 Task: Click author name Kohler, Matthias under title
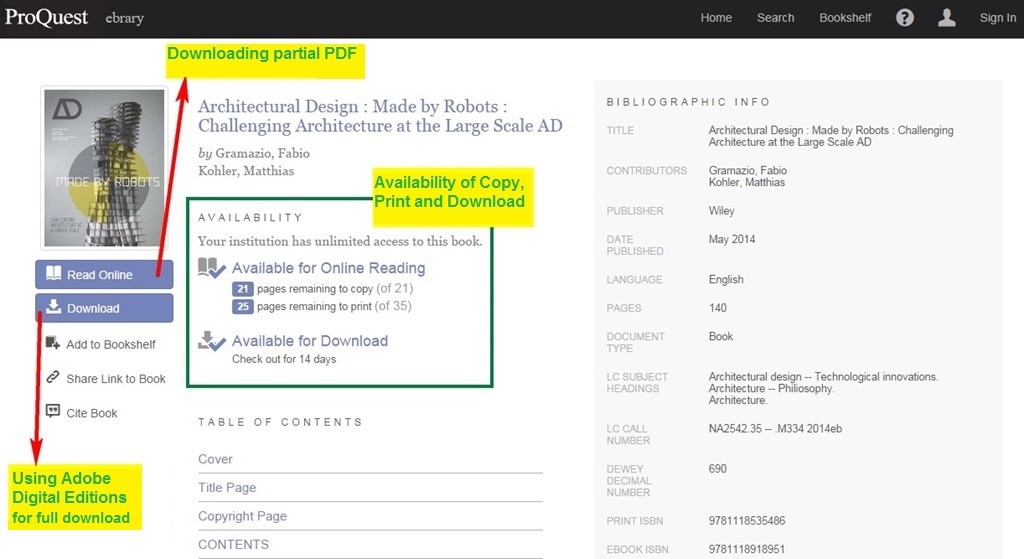[x=246, y=170]
